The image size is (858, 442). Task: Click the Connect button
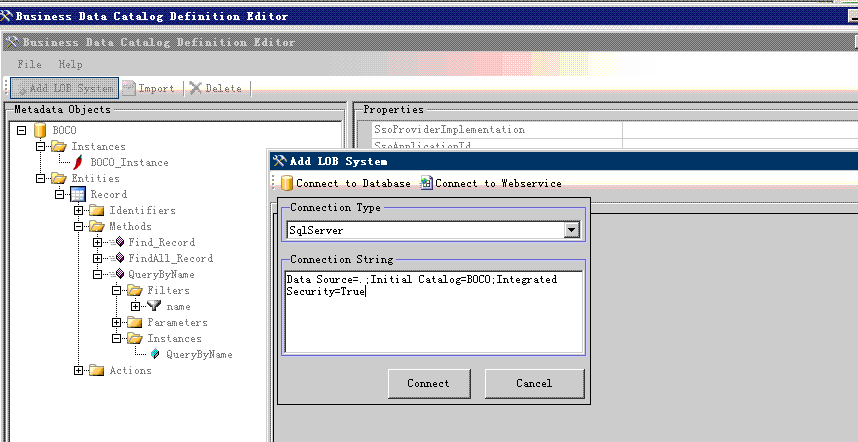[x=428, y=383]
